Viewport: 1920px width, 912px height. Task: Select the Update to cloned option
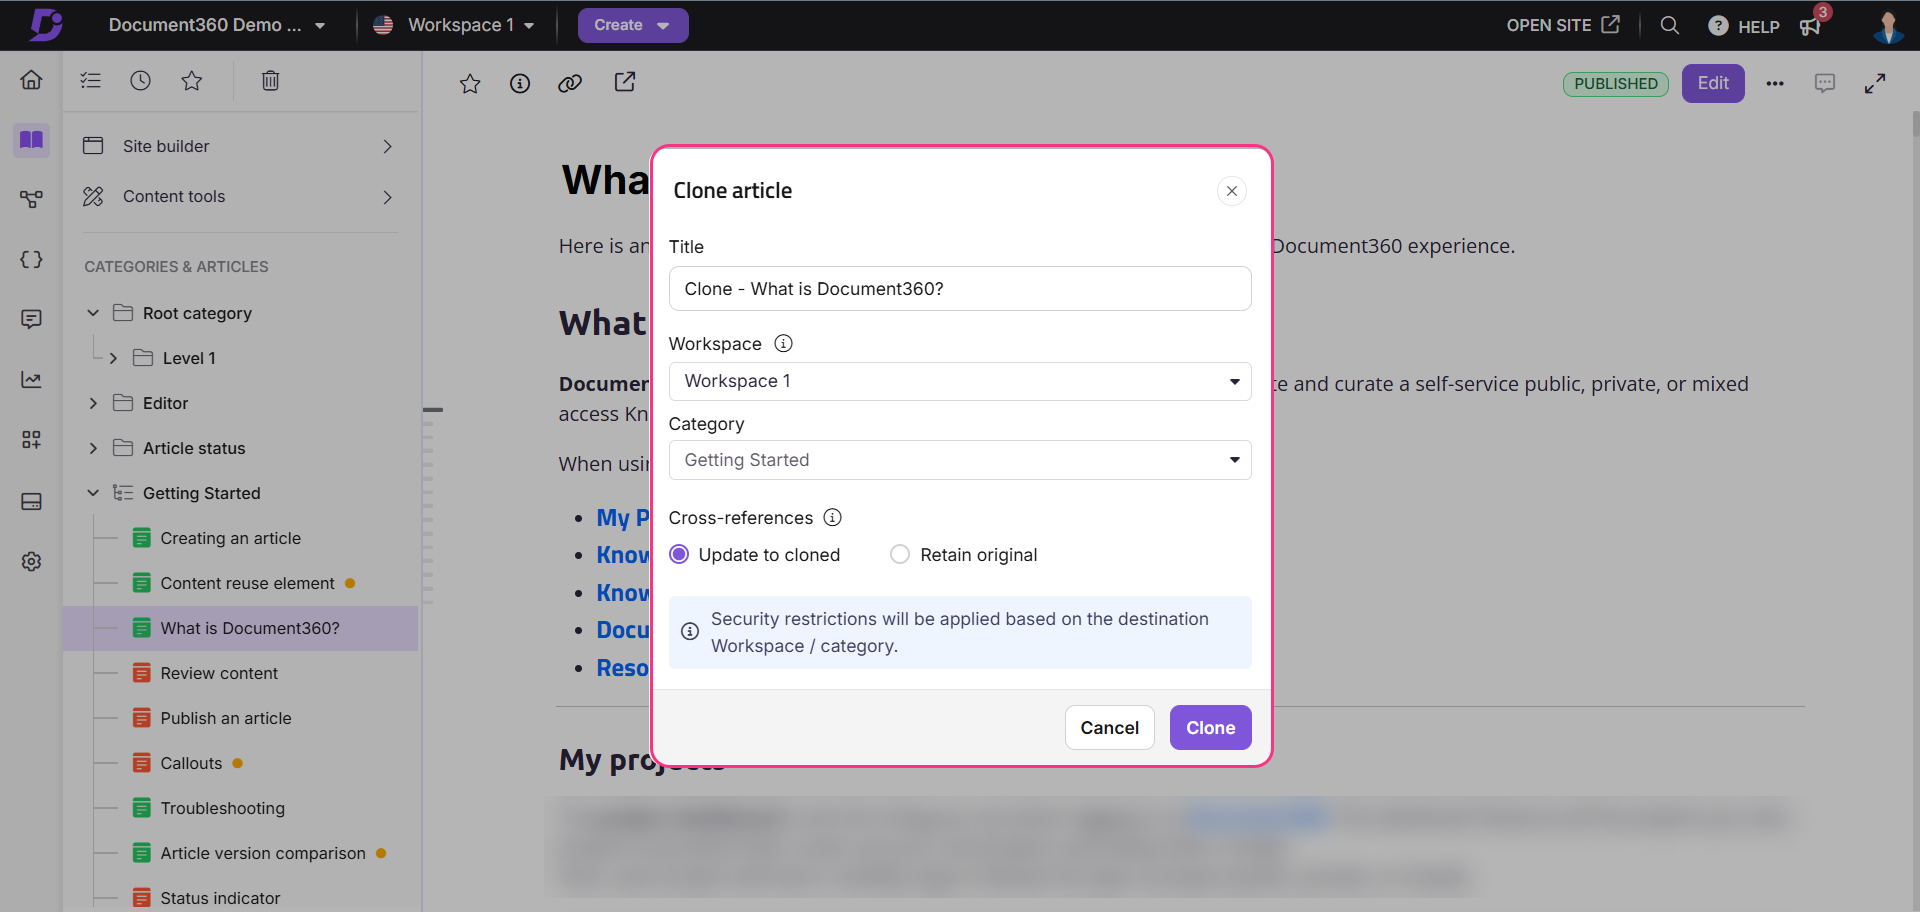754,554
